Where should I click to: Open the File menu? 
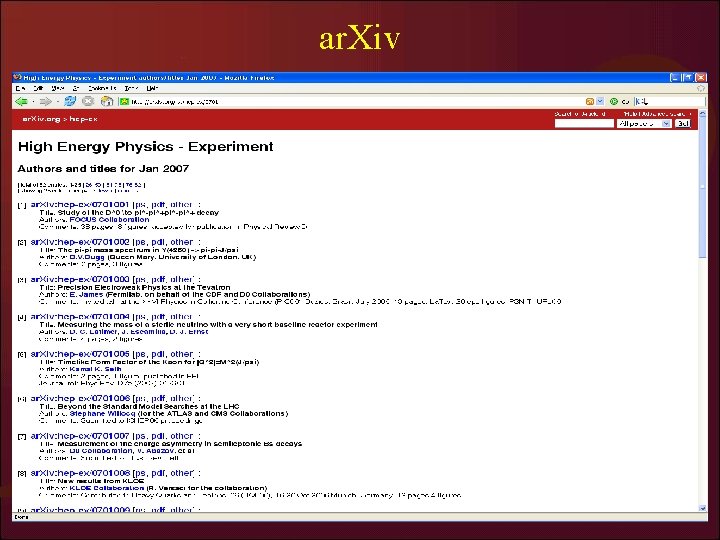(x=20, y=88)
